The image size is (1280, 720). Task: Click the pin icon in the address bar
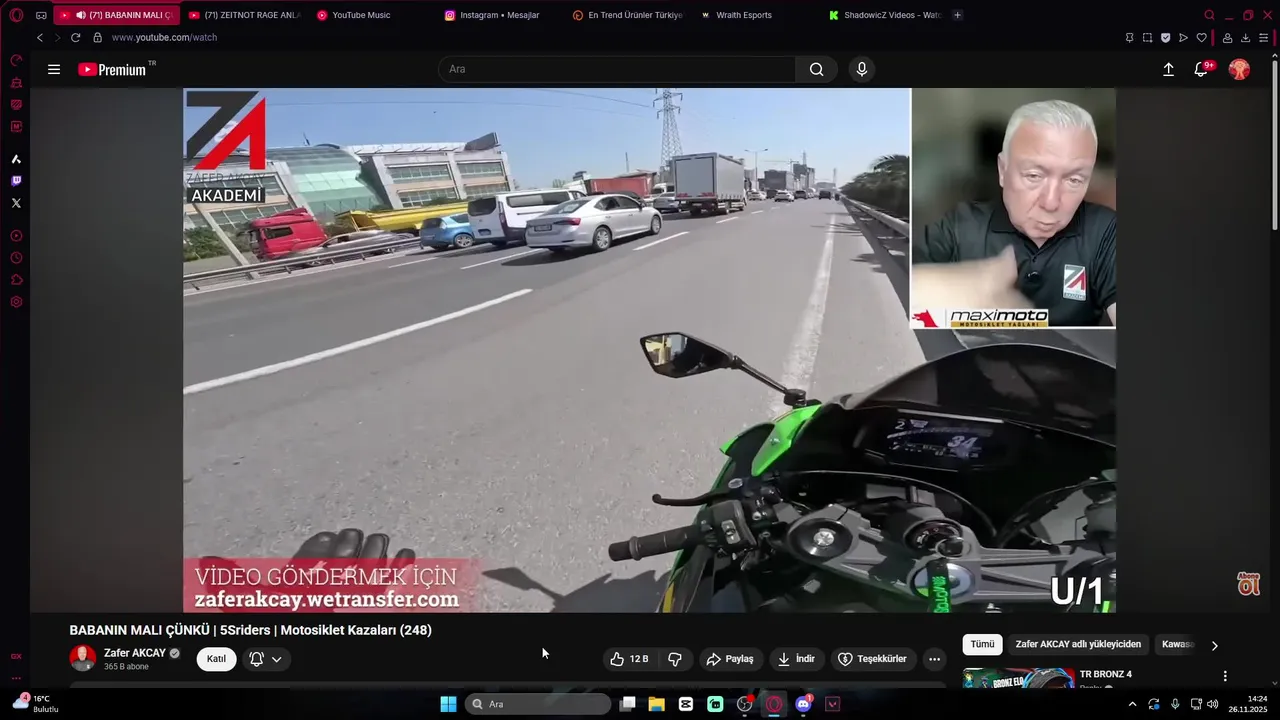(1129, 37)
